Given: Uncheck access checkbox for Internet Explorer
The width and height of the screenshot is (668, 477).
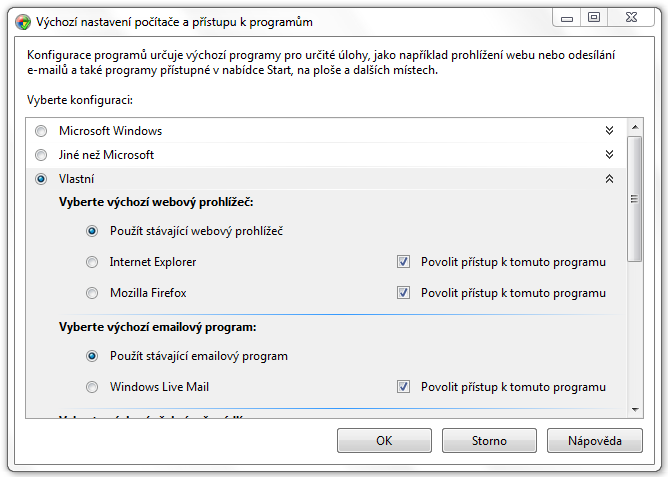Looking at the screenshot, I should click(403, 261).
